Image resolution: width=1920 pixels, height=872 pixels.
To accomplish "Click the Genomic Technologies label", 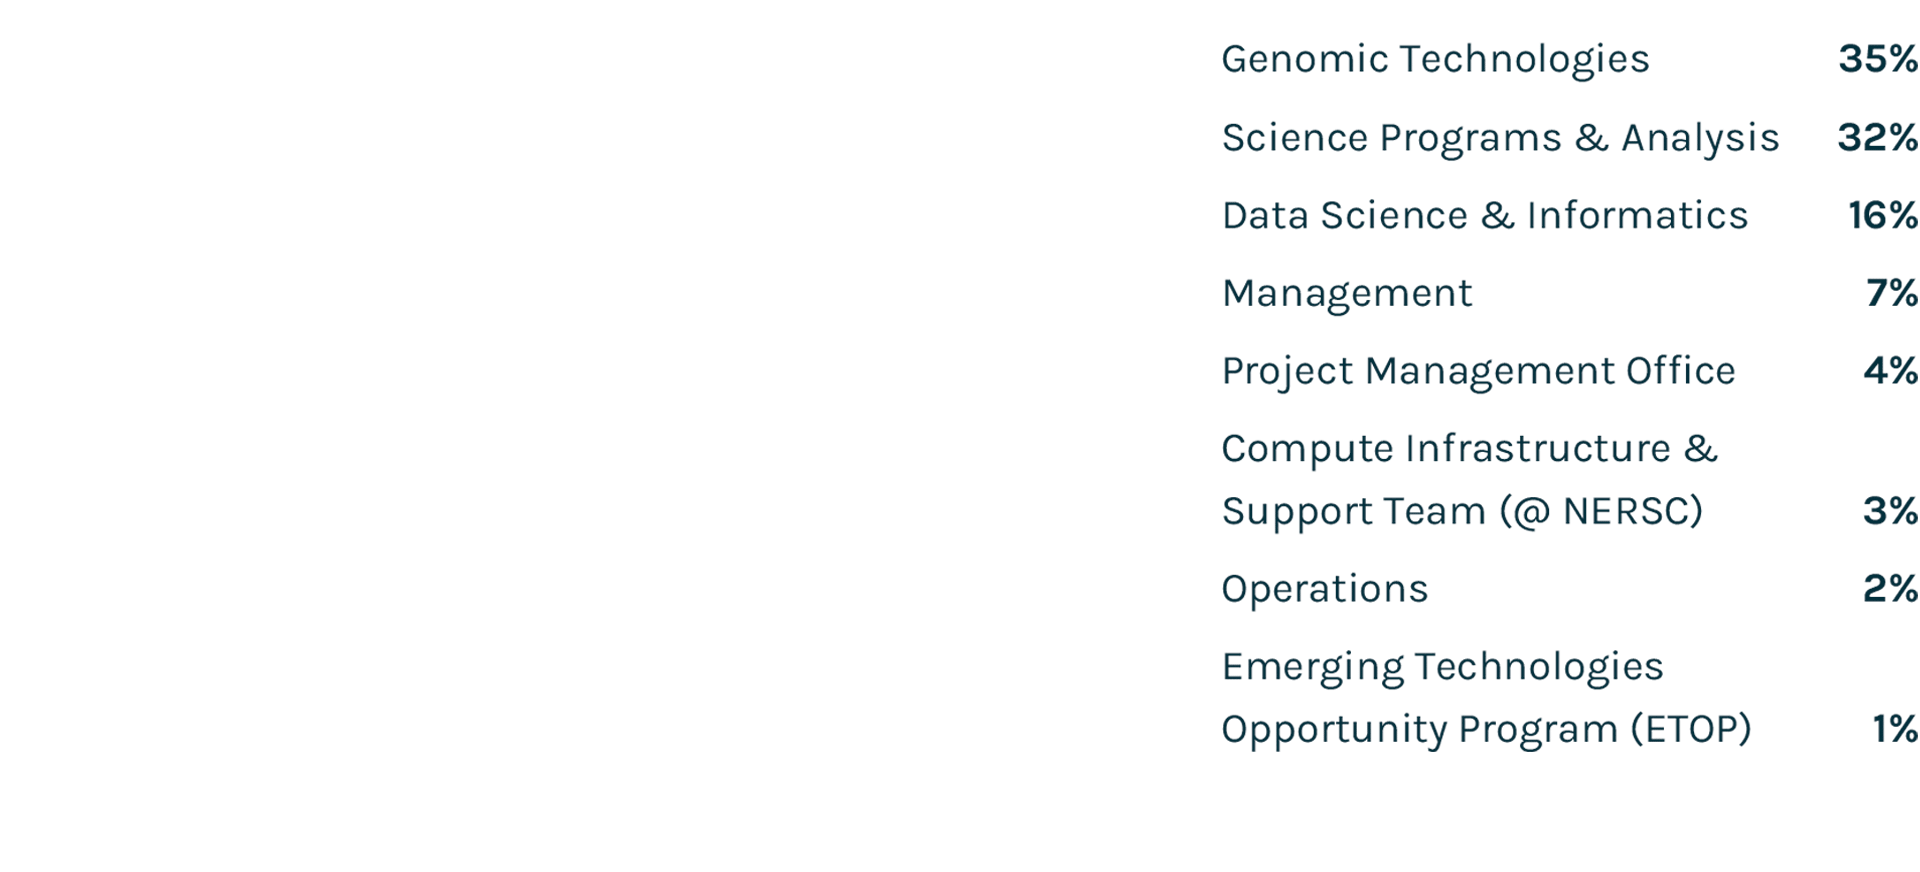I will [x=1435, y=60].
